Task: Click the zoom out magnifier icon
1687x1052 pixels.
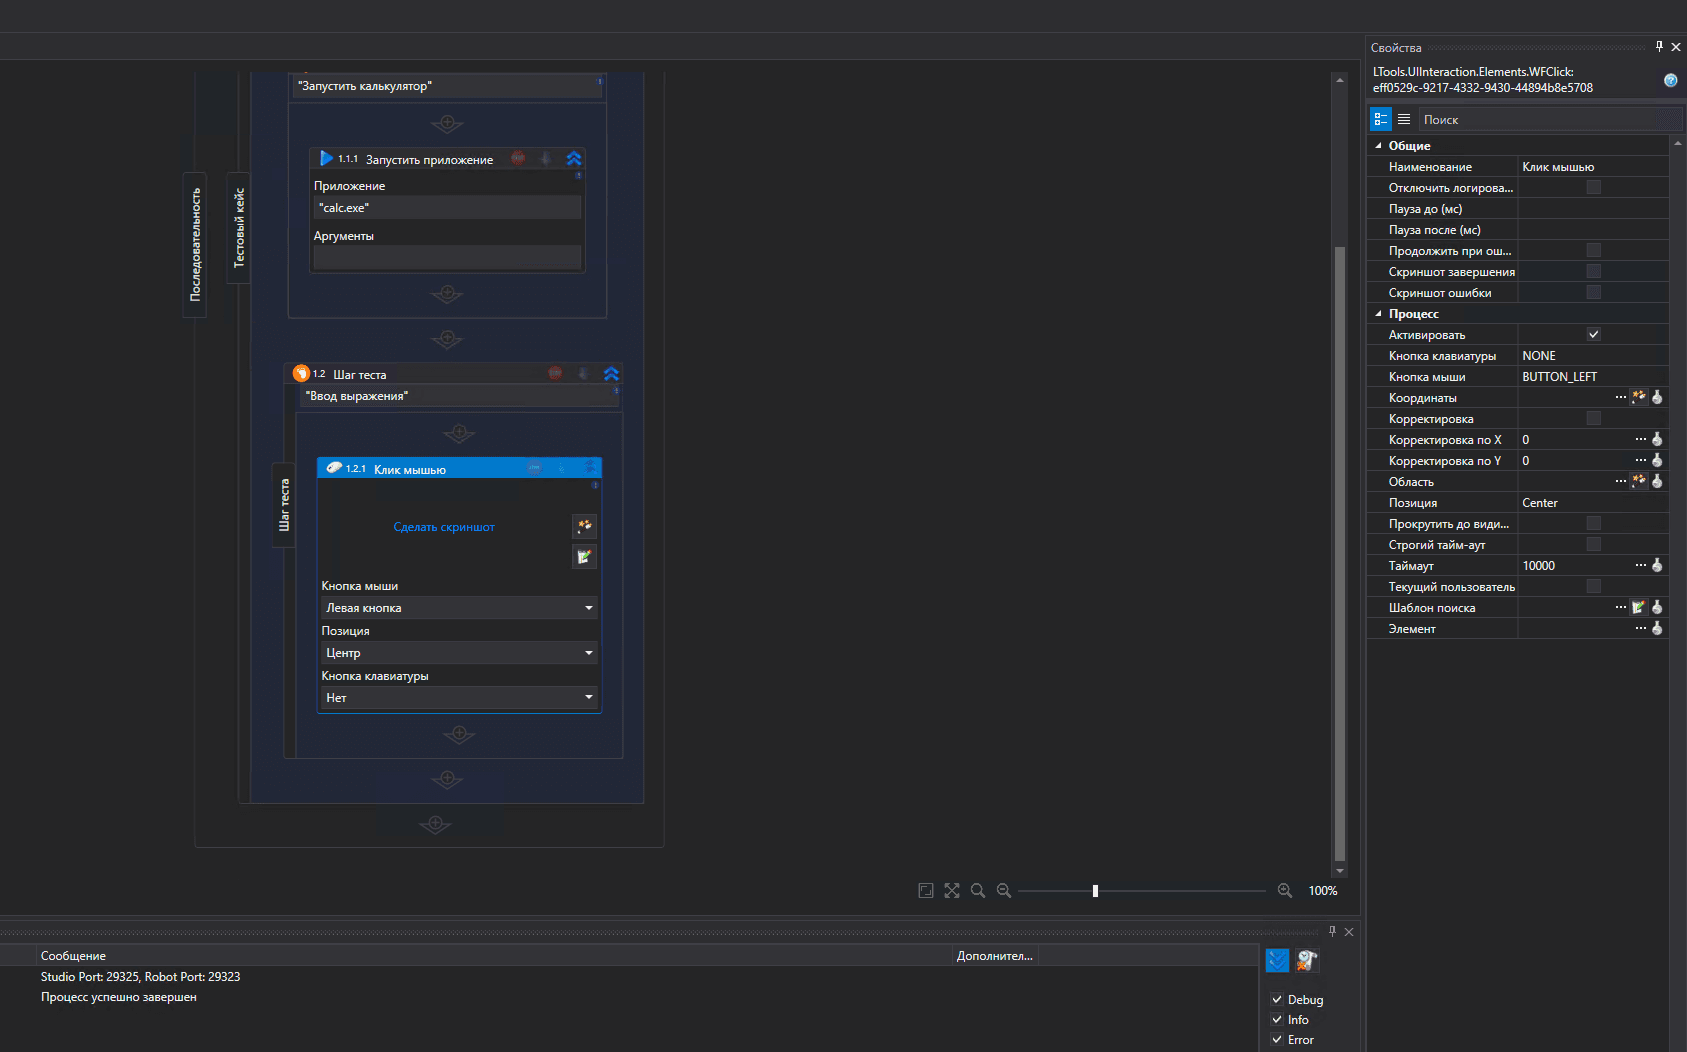Action: click(x=1004, y=890)
